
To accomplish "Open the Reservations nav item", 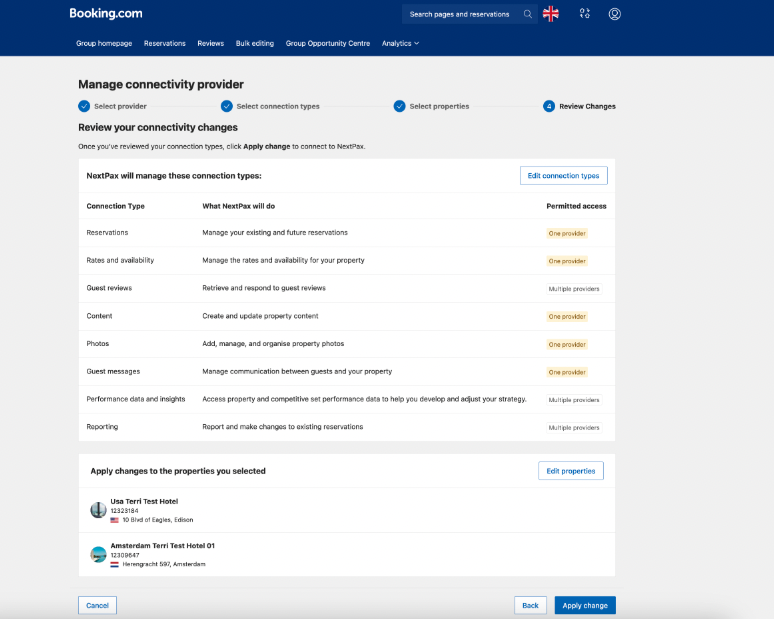I will tap(165, 43).
